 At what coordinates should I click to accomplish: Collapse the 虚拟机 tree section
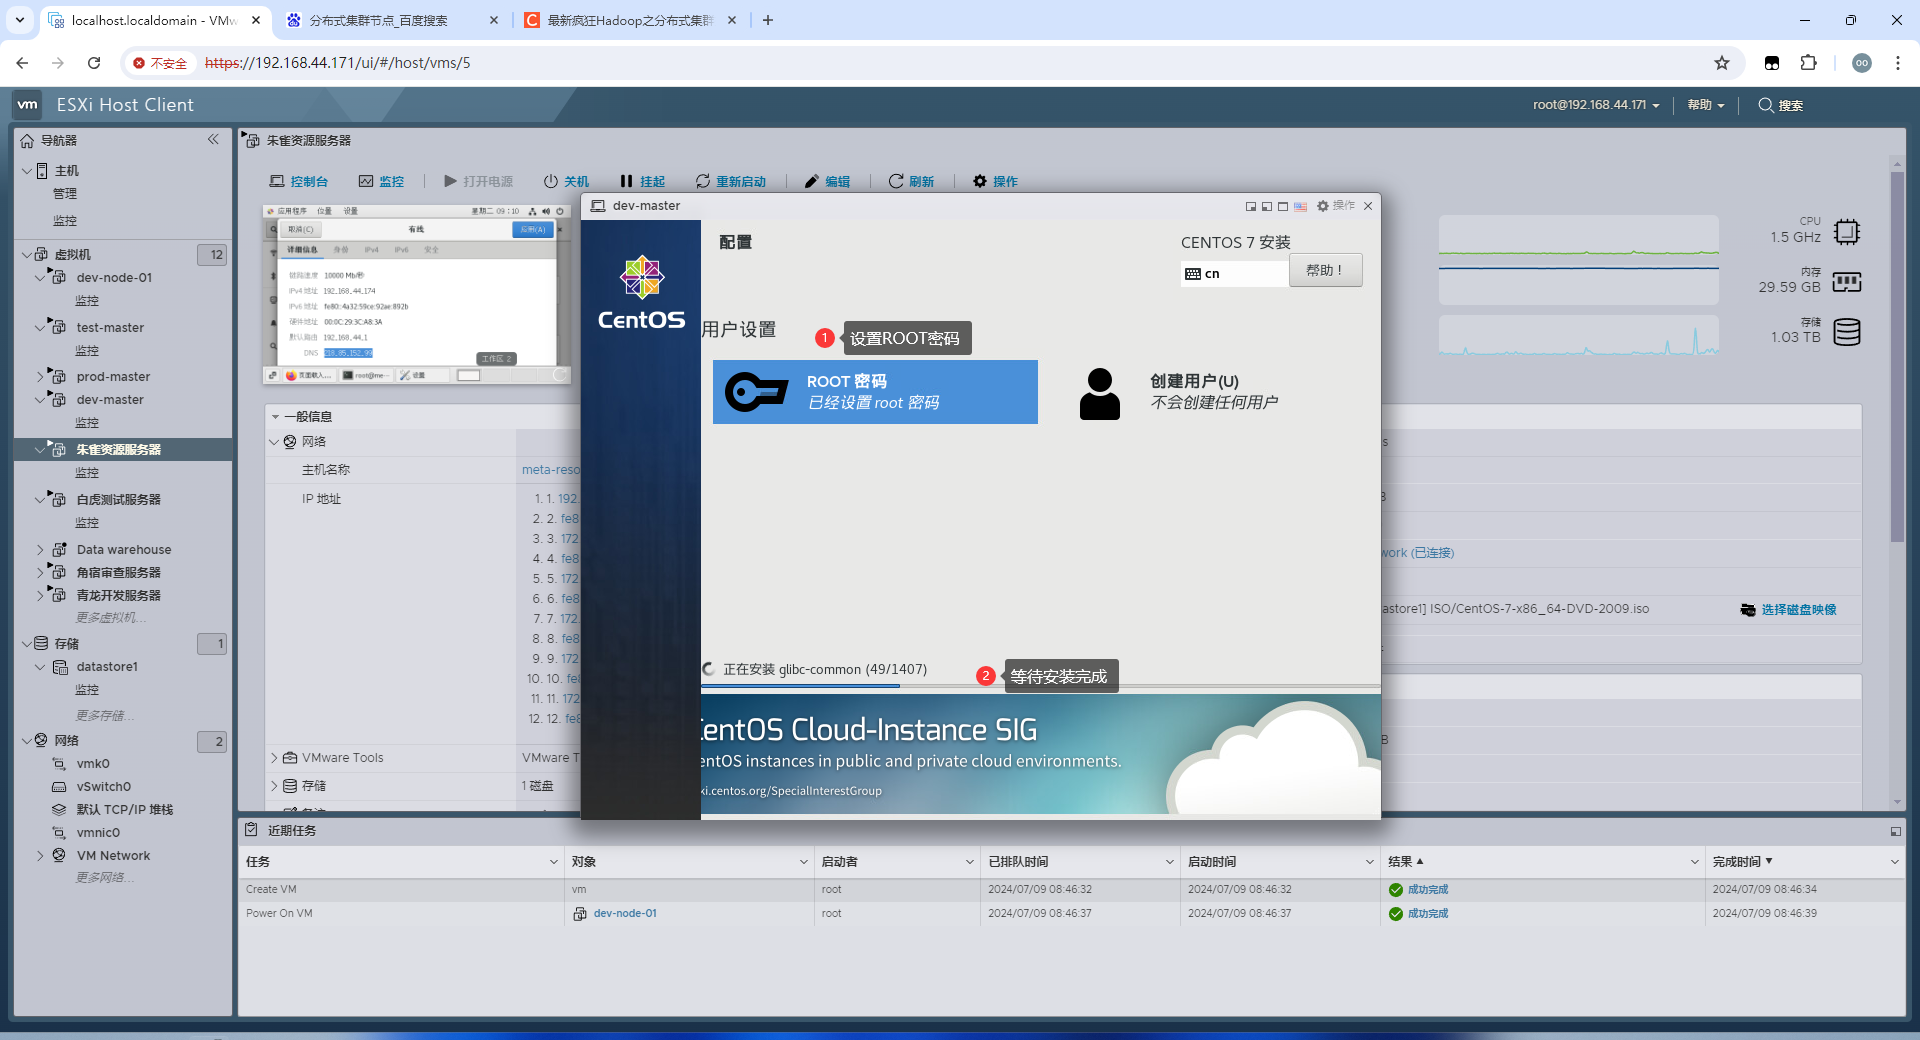[26, 255]
